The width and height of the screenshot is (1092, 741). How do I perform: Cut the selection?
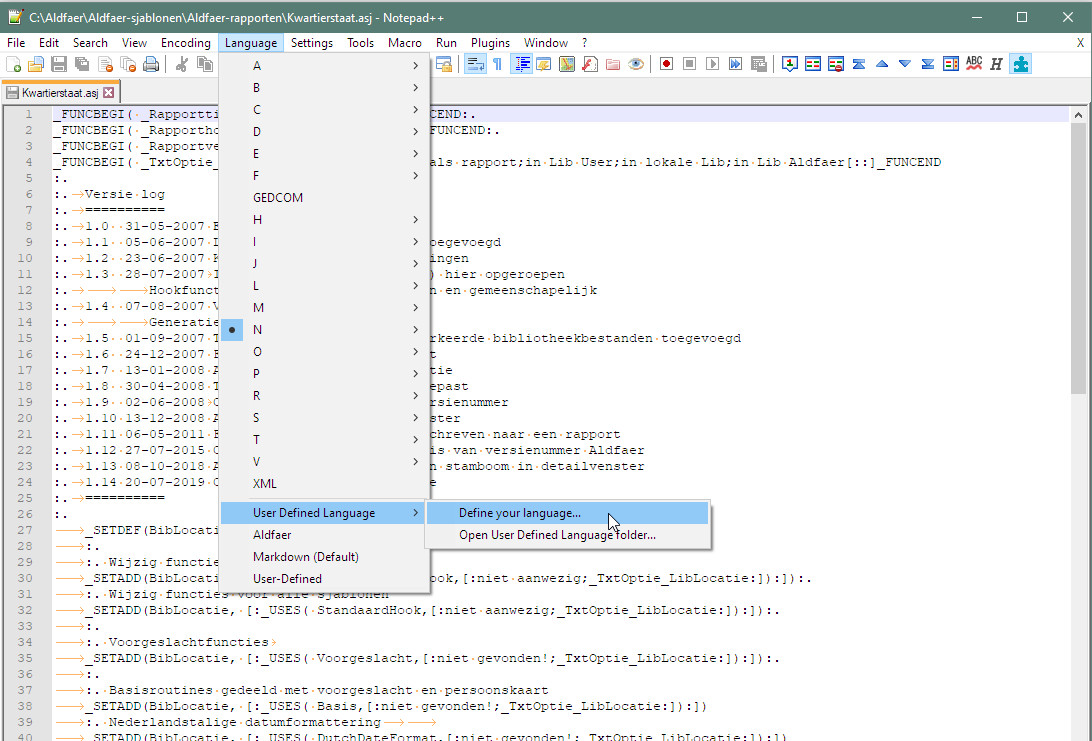point(181,63)
